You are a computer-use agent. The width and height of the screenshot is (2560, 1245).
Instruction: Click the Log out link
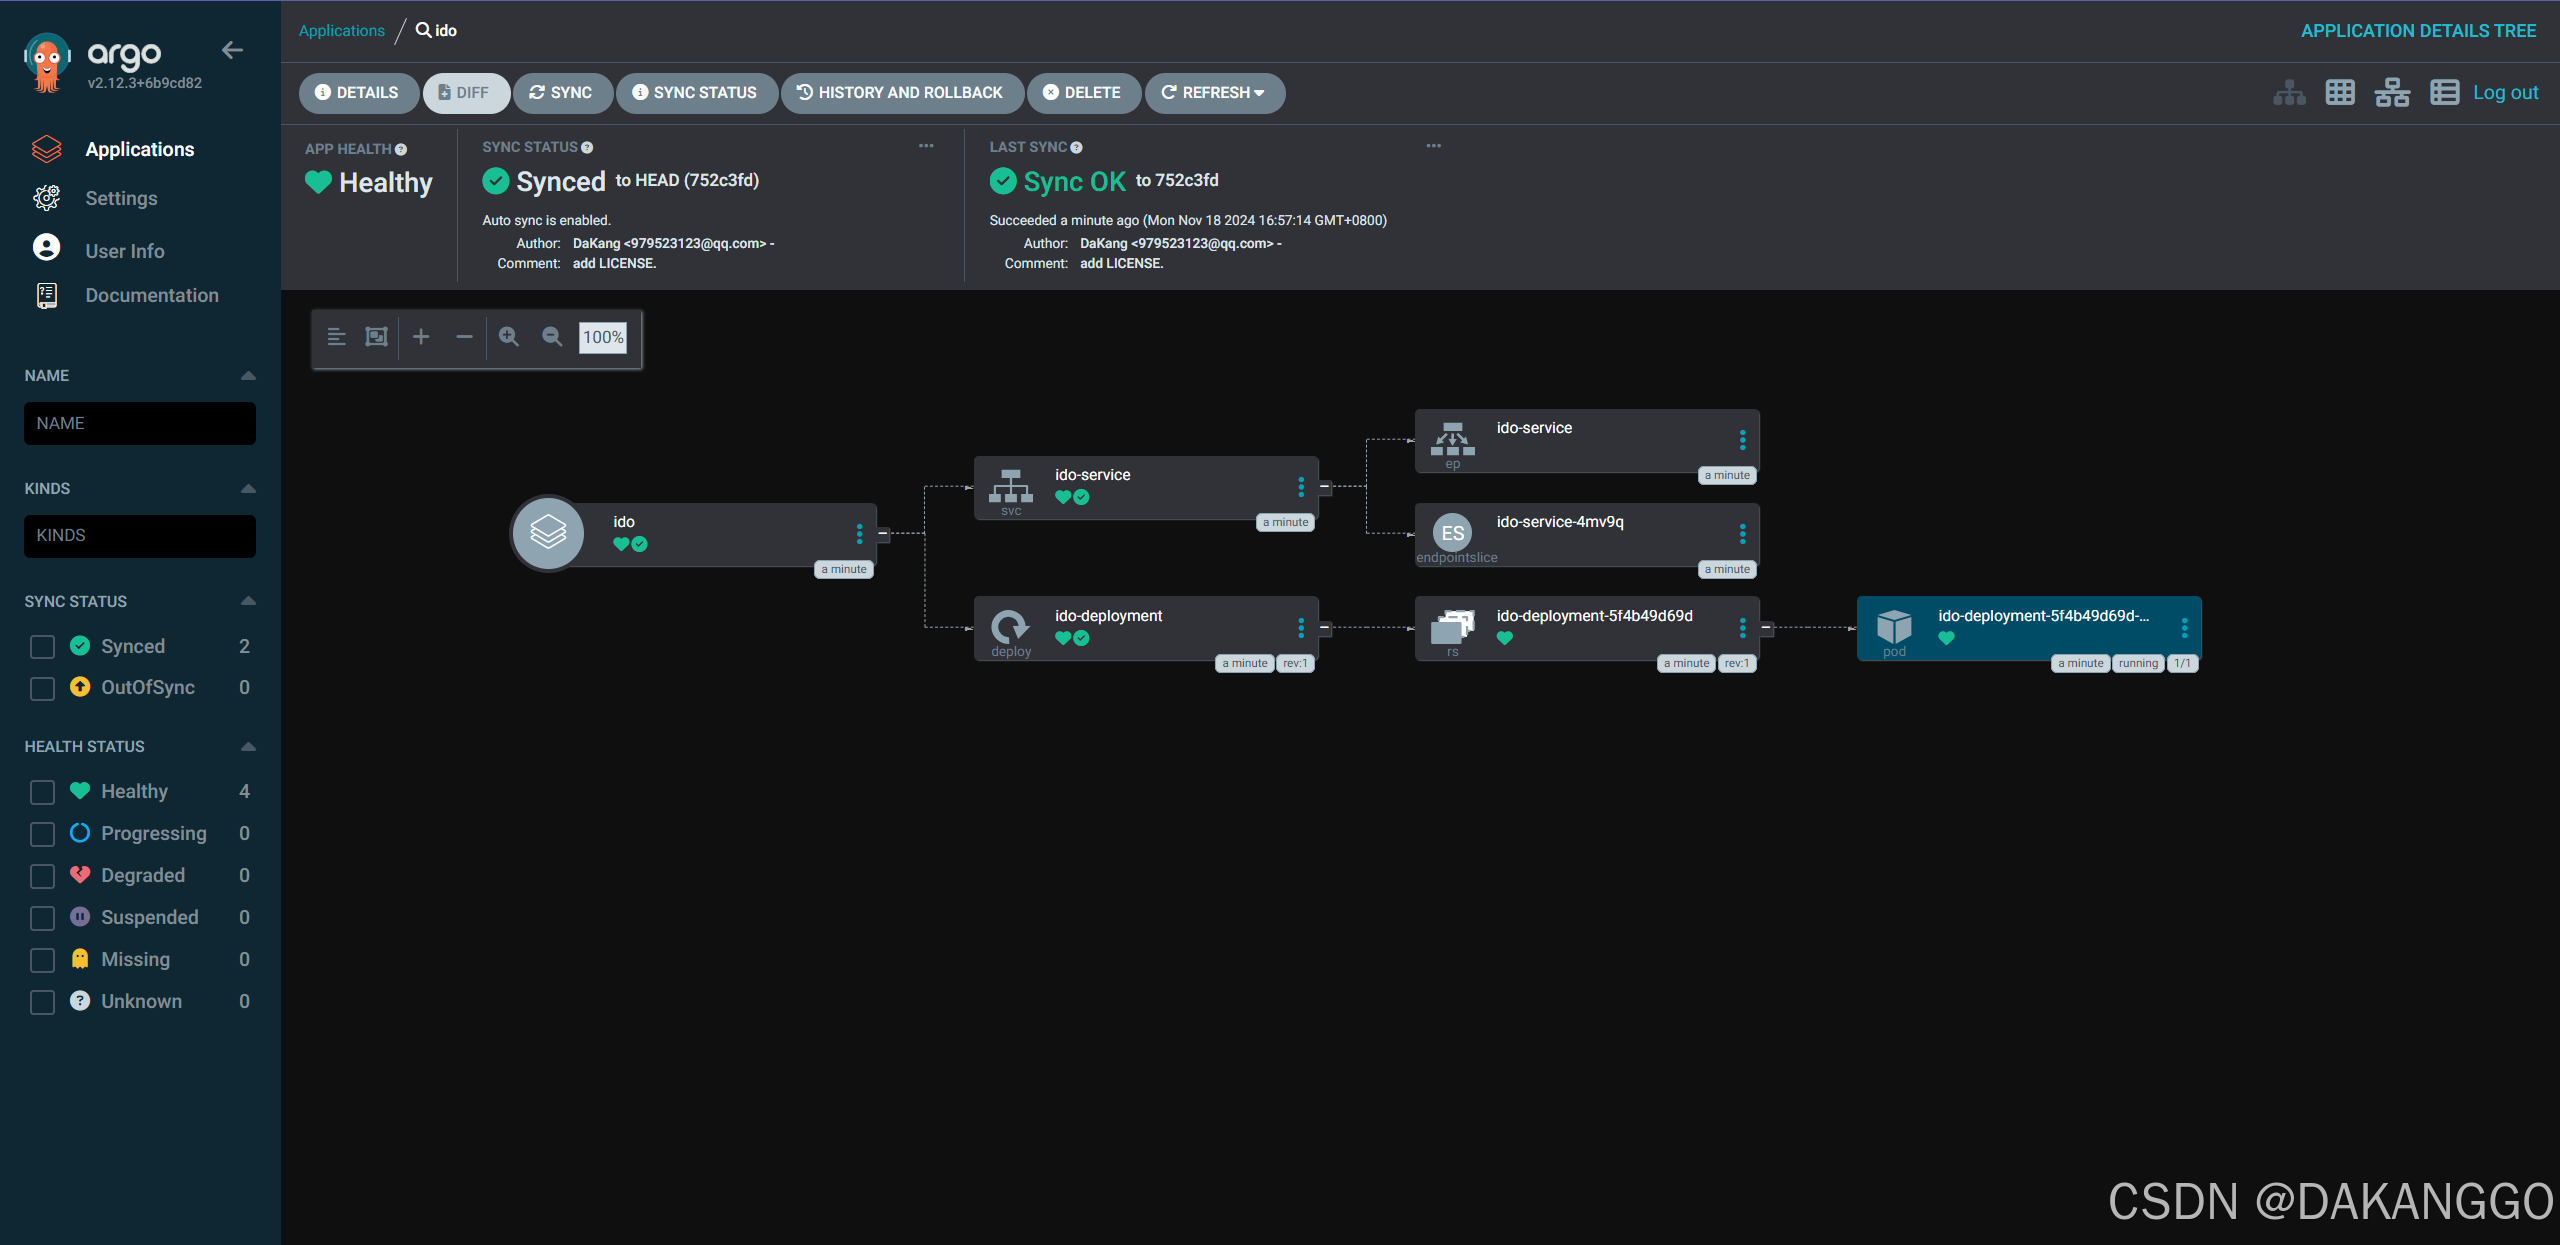(2505, 93)
